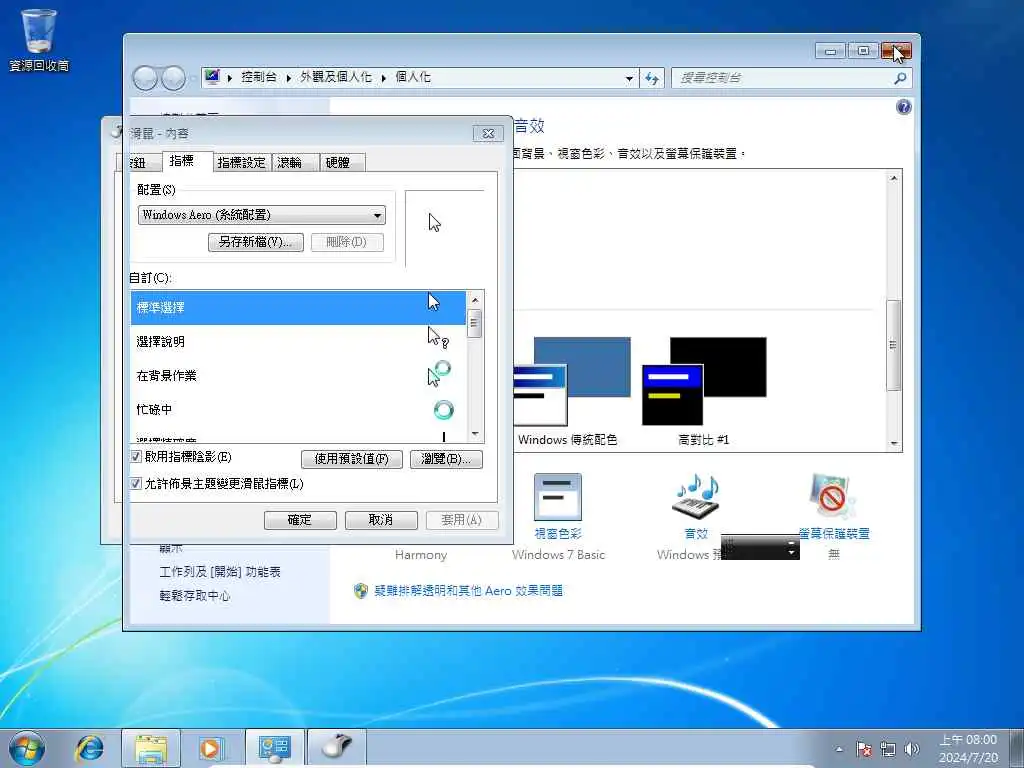This screenshot has height=768, width=1024.
Task: Launch Internet Explorer from the taskbar
Action: click(89, 748)
